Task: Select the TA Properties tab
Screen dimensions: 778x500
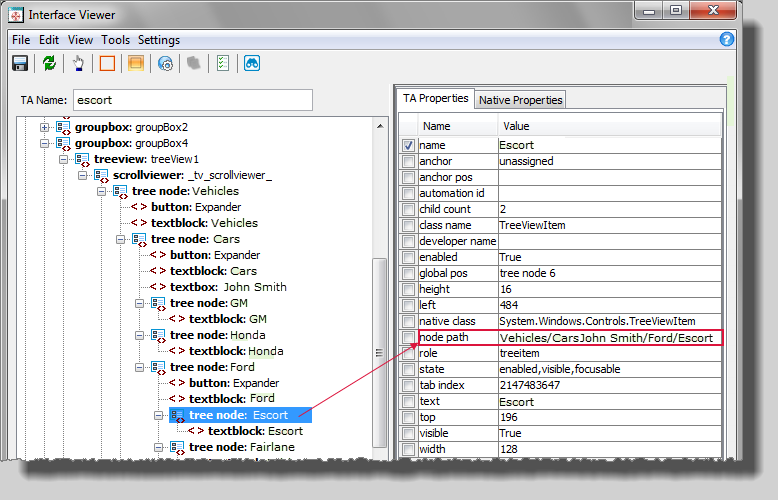Action: pyautogui.click(x=436, y=98)
